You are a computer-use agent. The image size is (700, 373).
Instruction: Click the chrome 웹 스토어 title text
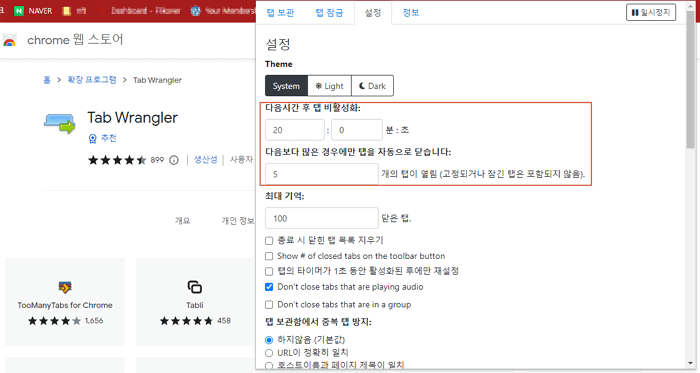75,40
